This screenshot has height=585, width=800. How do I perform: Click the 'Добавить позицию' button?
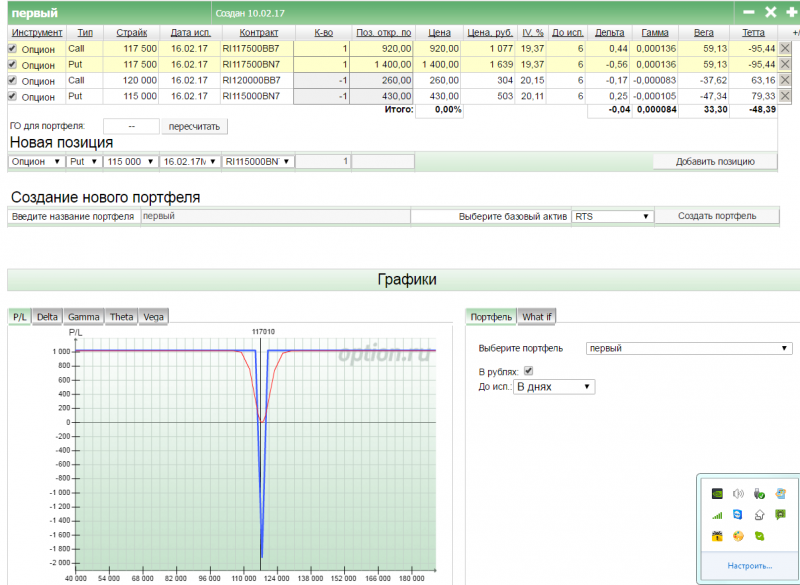[x=714, y=161]
